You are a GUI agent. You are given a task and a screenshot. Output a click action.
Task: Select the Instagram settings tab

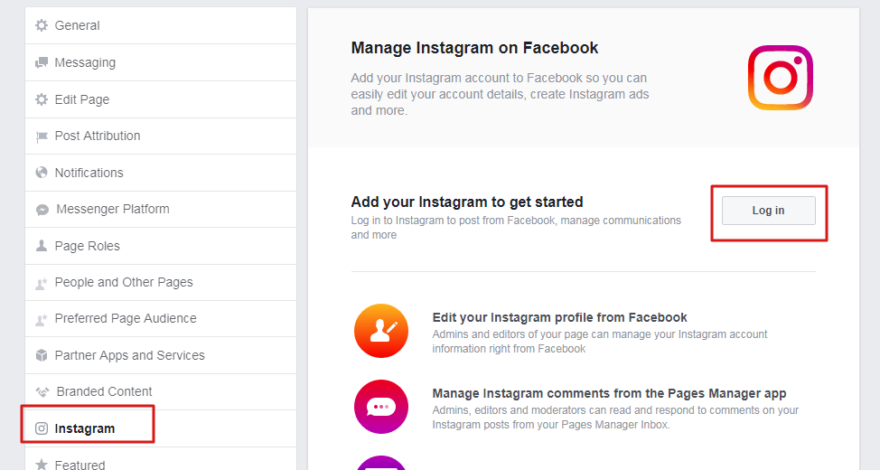pyautogui.click(x=161, y=428)
